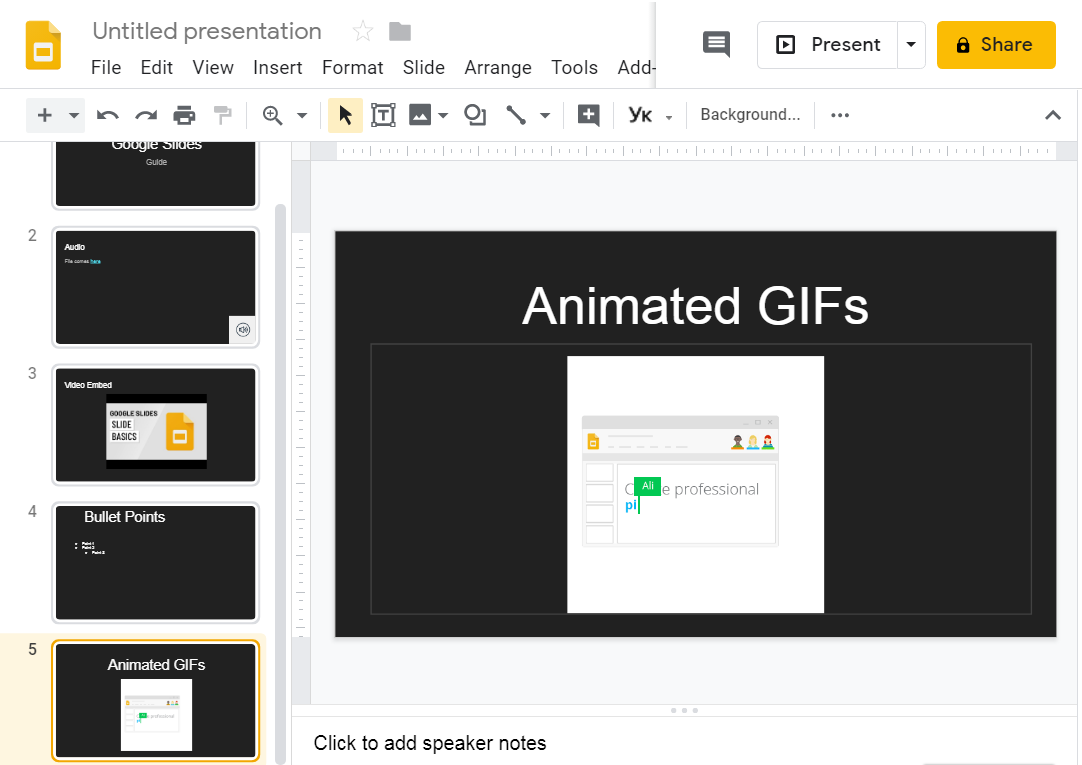
Task: Click the print icon
Action: point(184,115)
